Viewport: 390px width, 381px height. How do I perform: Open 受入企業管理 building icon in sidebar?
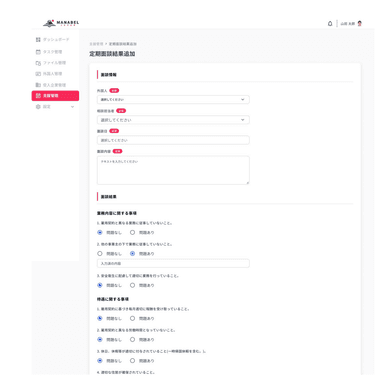[38, 85]
